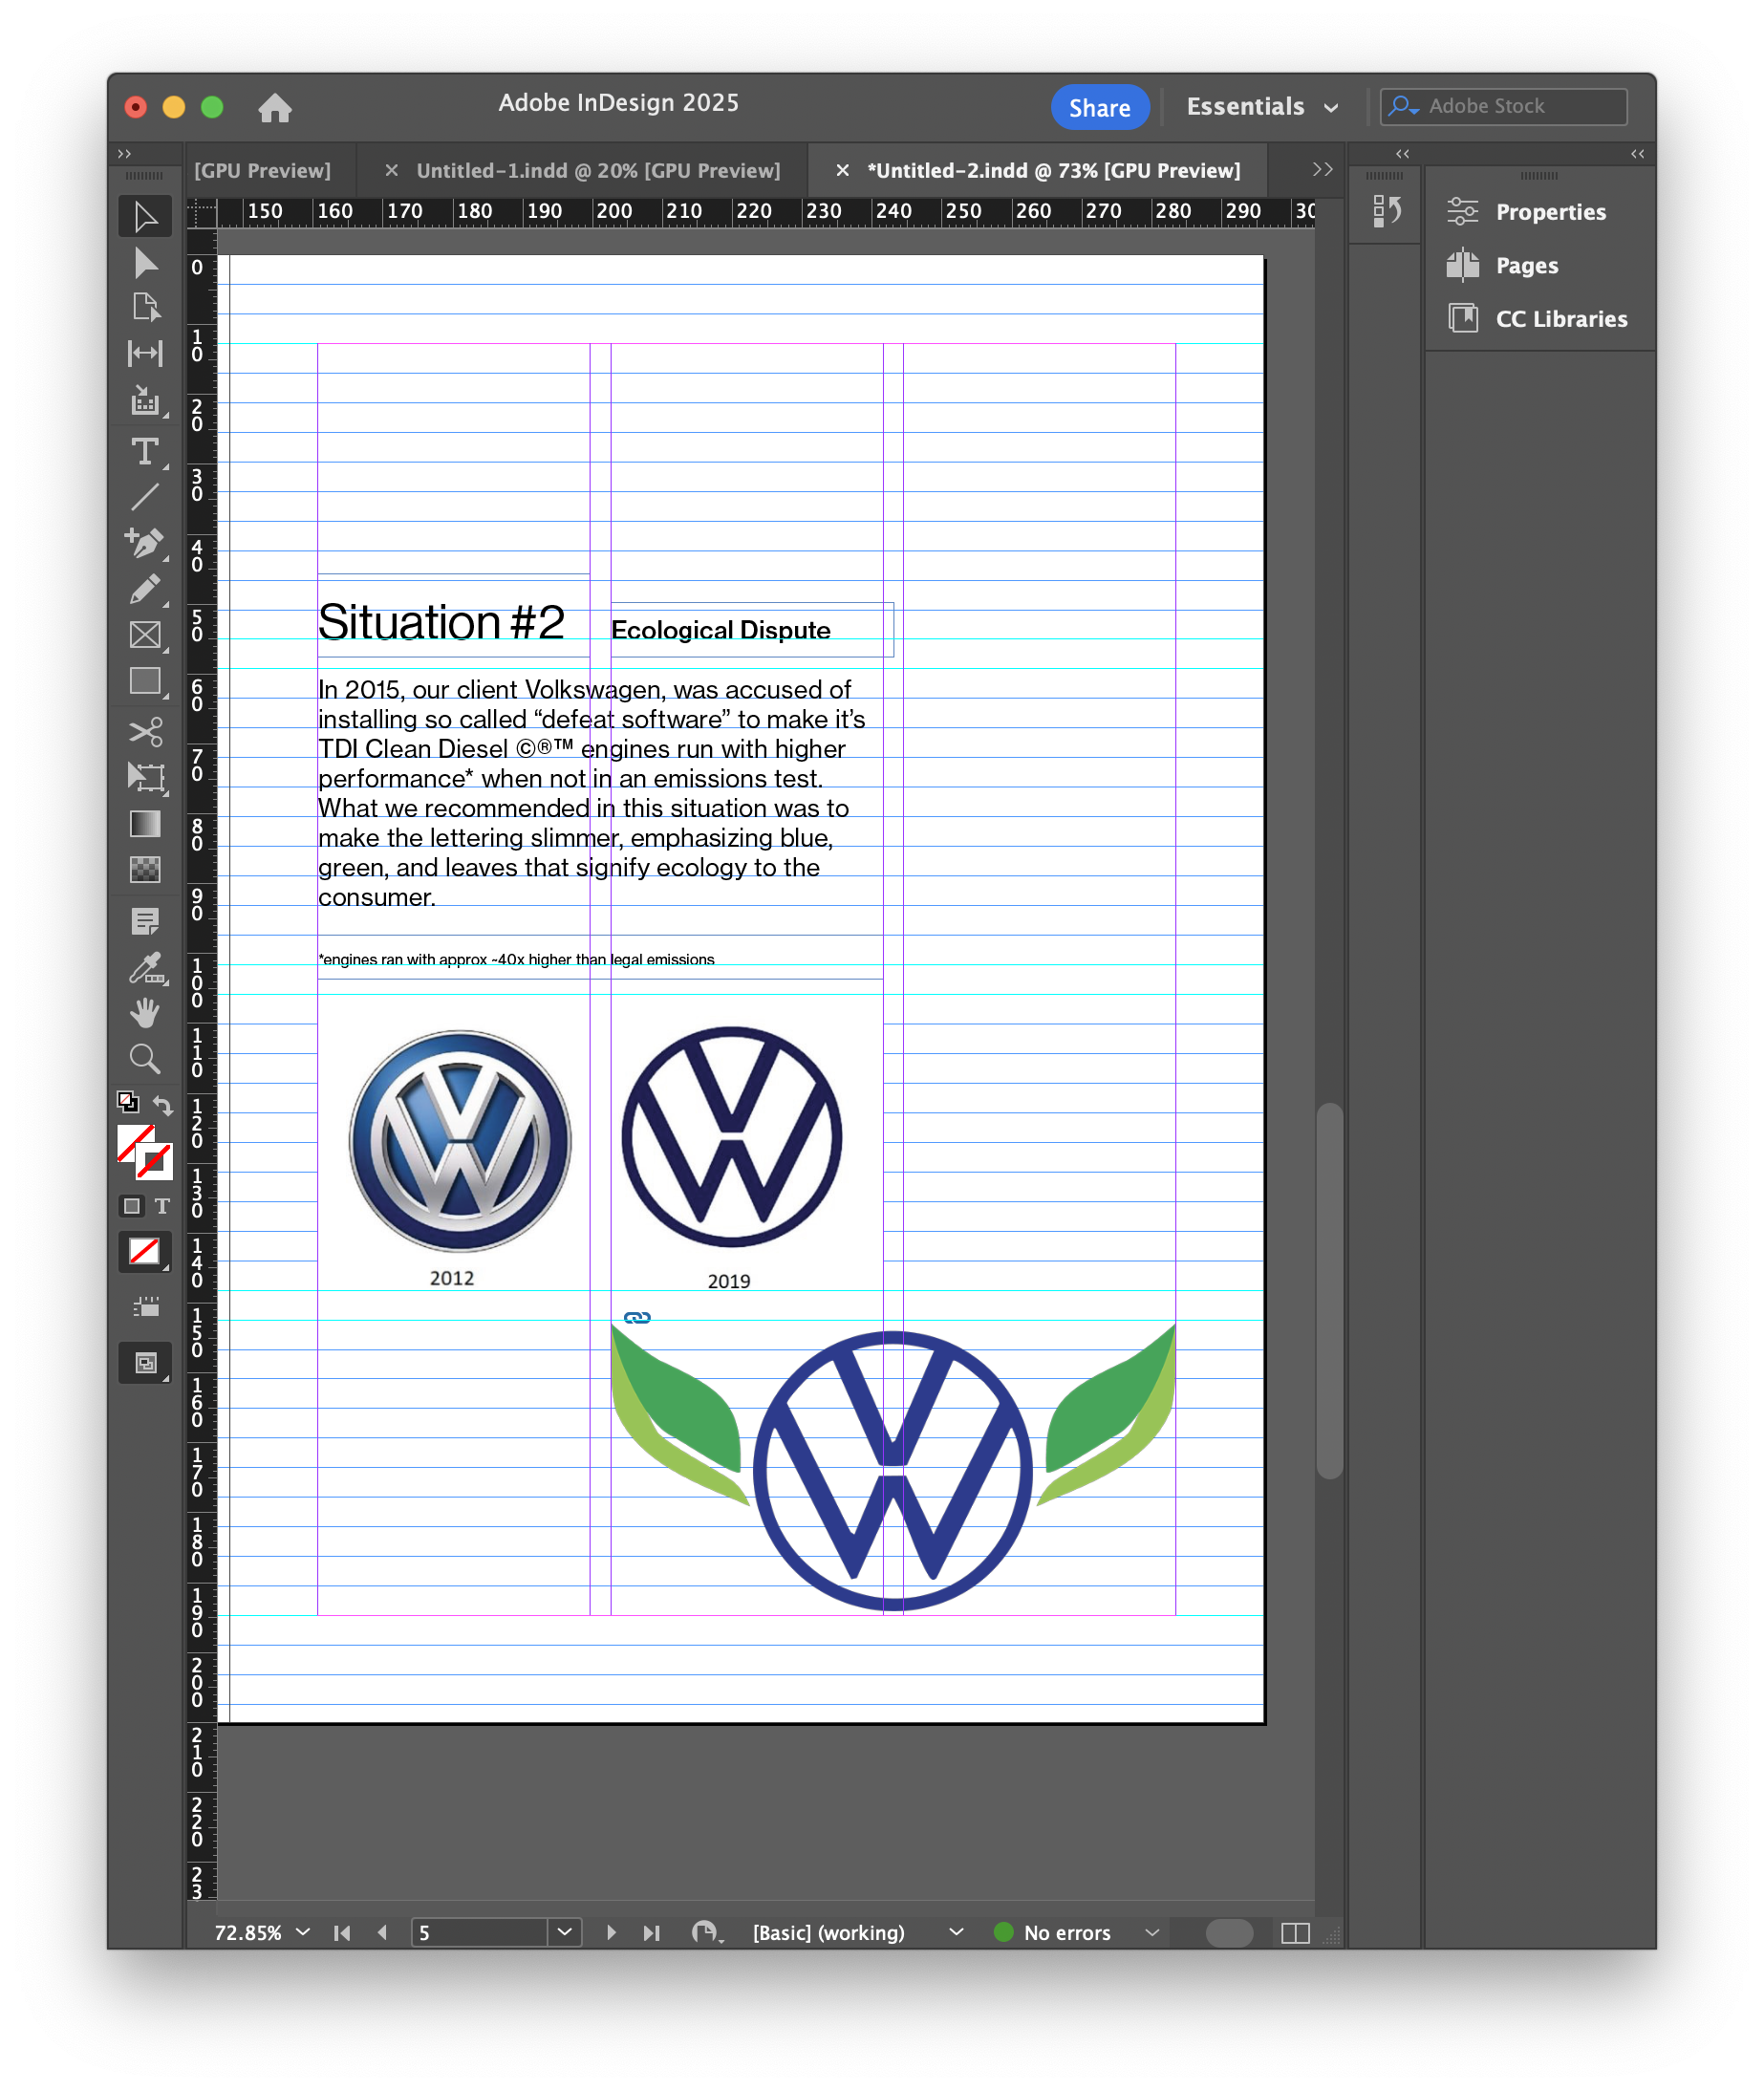Open the zoom level dropdown

303,1932
